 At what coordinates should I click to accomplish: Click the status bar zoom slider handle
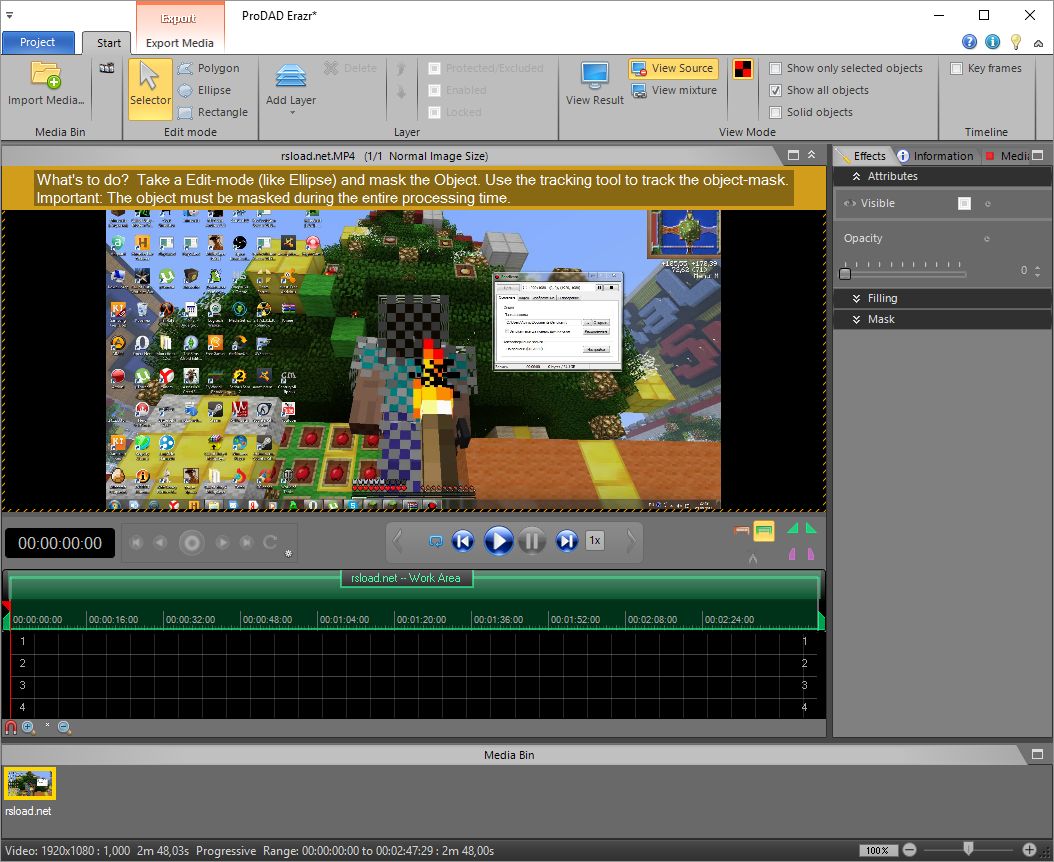point(968,849)
